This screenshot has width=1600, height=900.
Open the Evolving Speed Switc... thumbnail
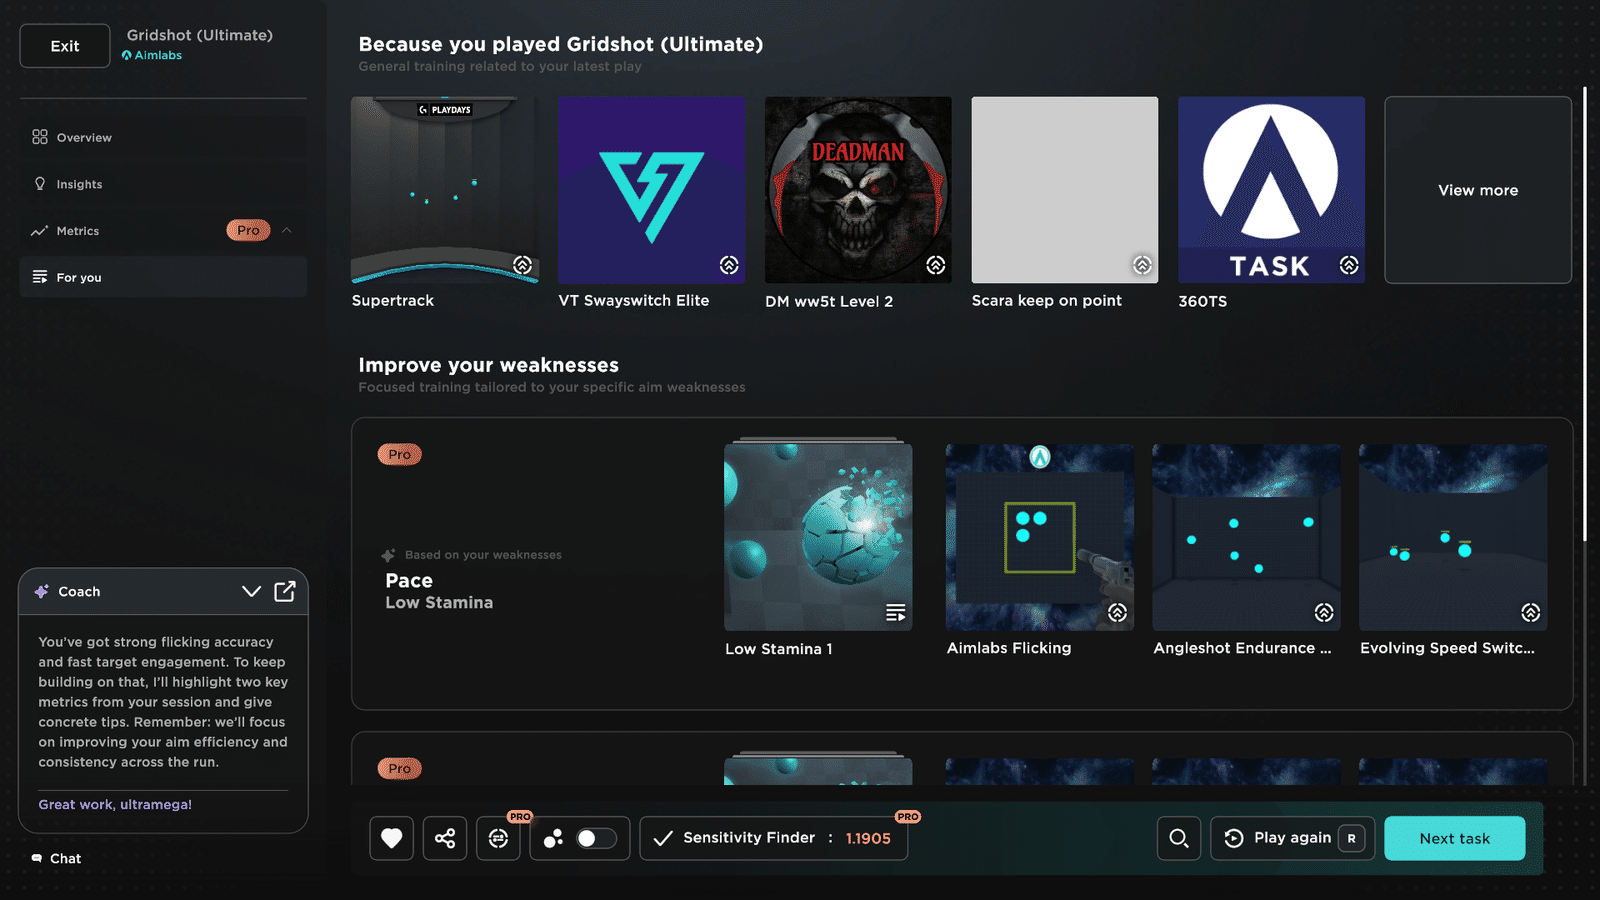pyautogui.click(x=1453, y=537)
